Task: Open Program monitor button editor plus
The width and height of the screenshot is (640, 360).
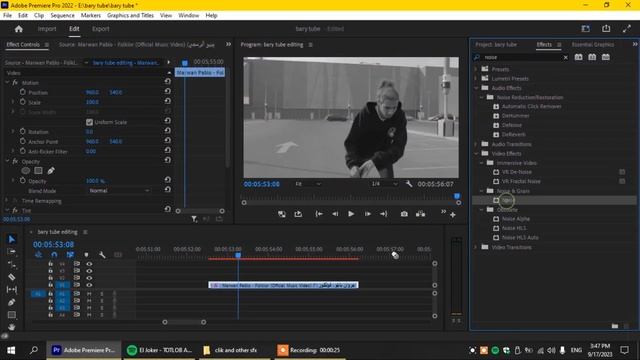Action: [x=453, y=215]
